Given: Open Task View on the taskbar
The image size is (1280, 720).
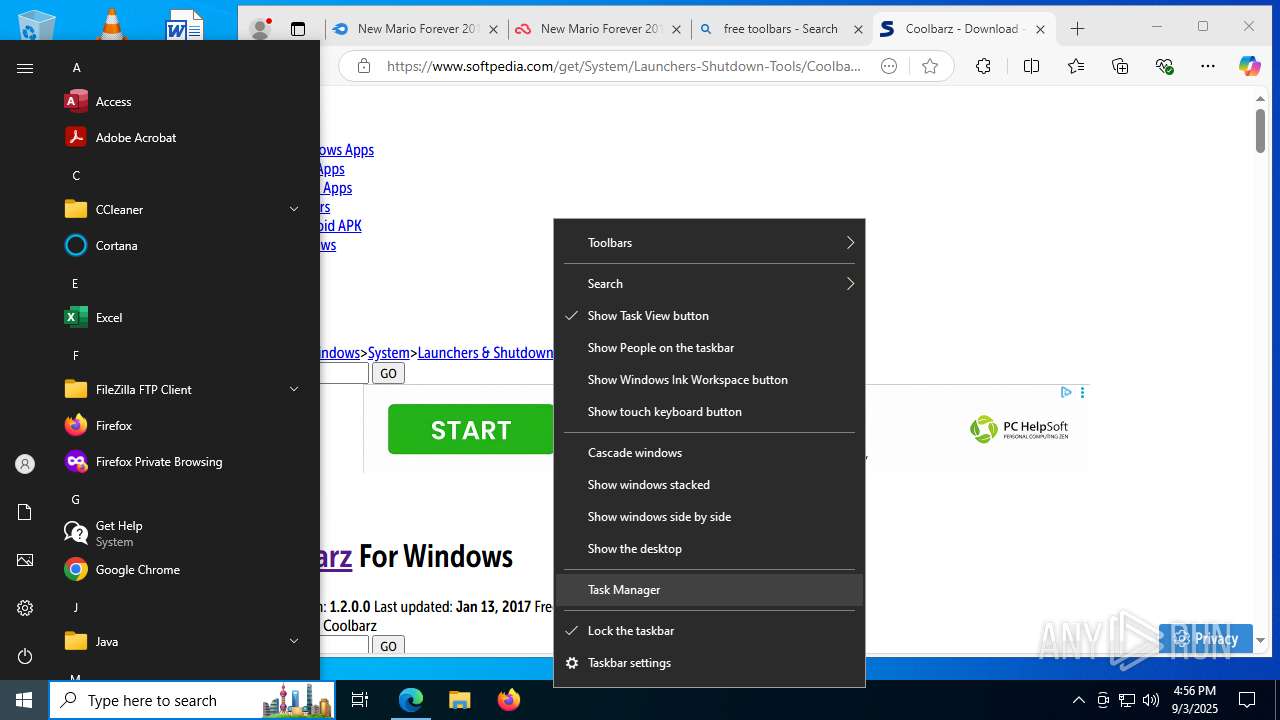Looking at the screenshot, I should point(360,700).
